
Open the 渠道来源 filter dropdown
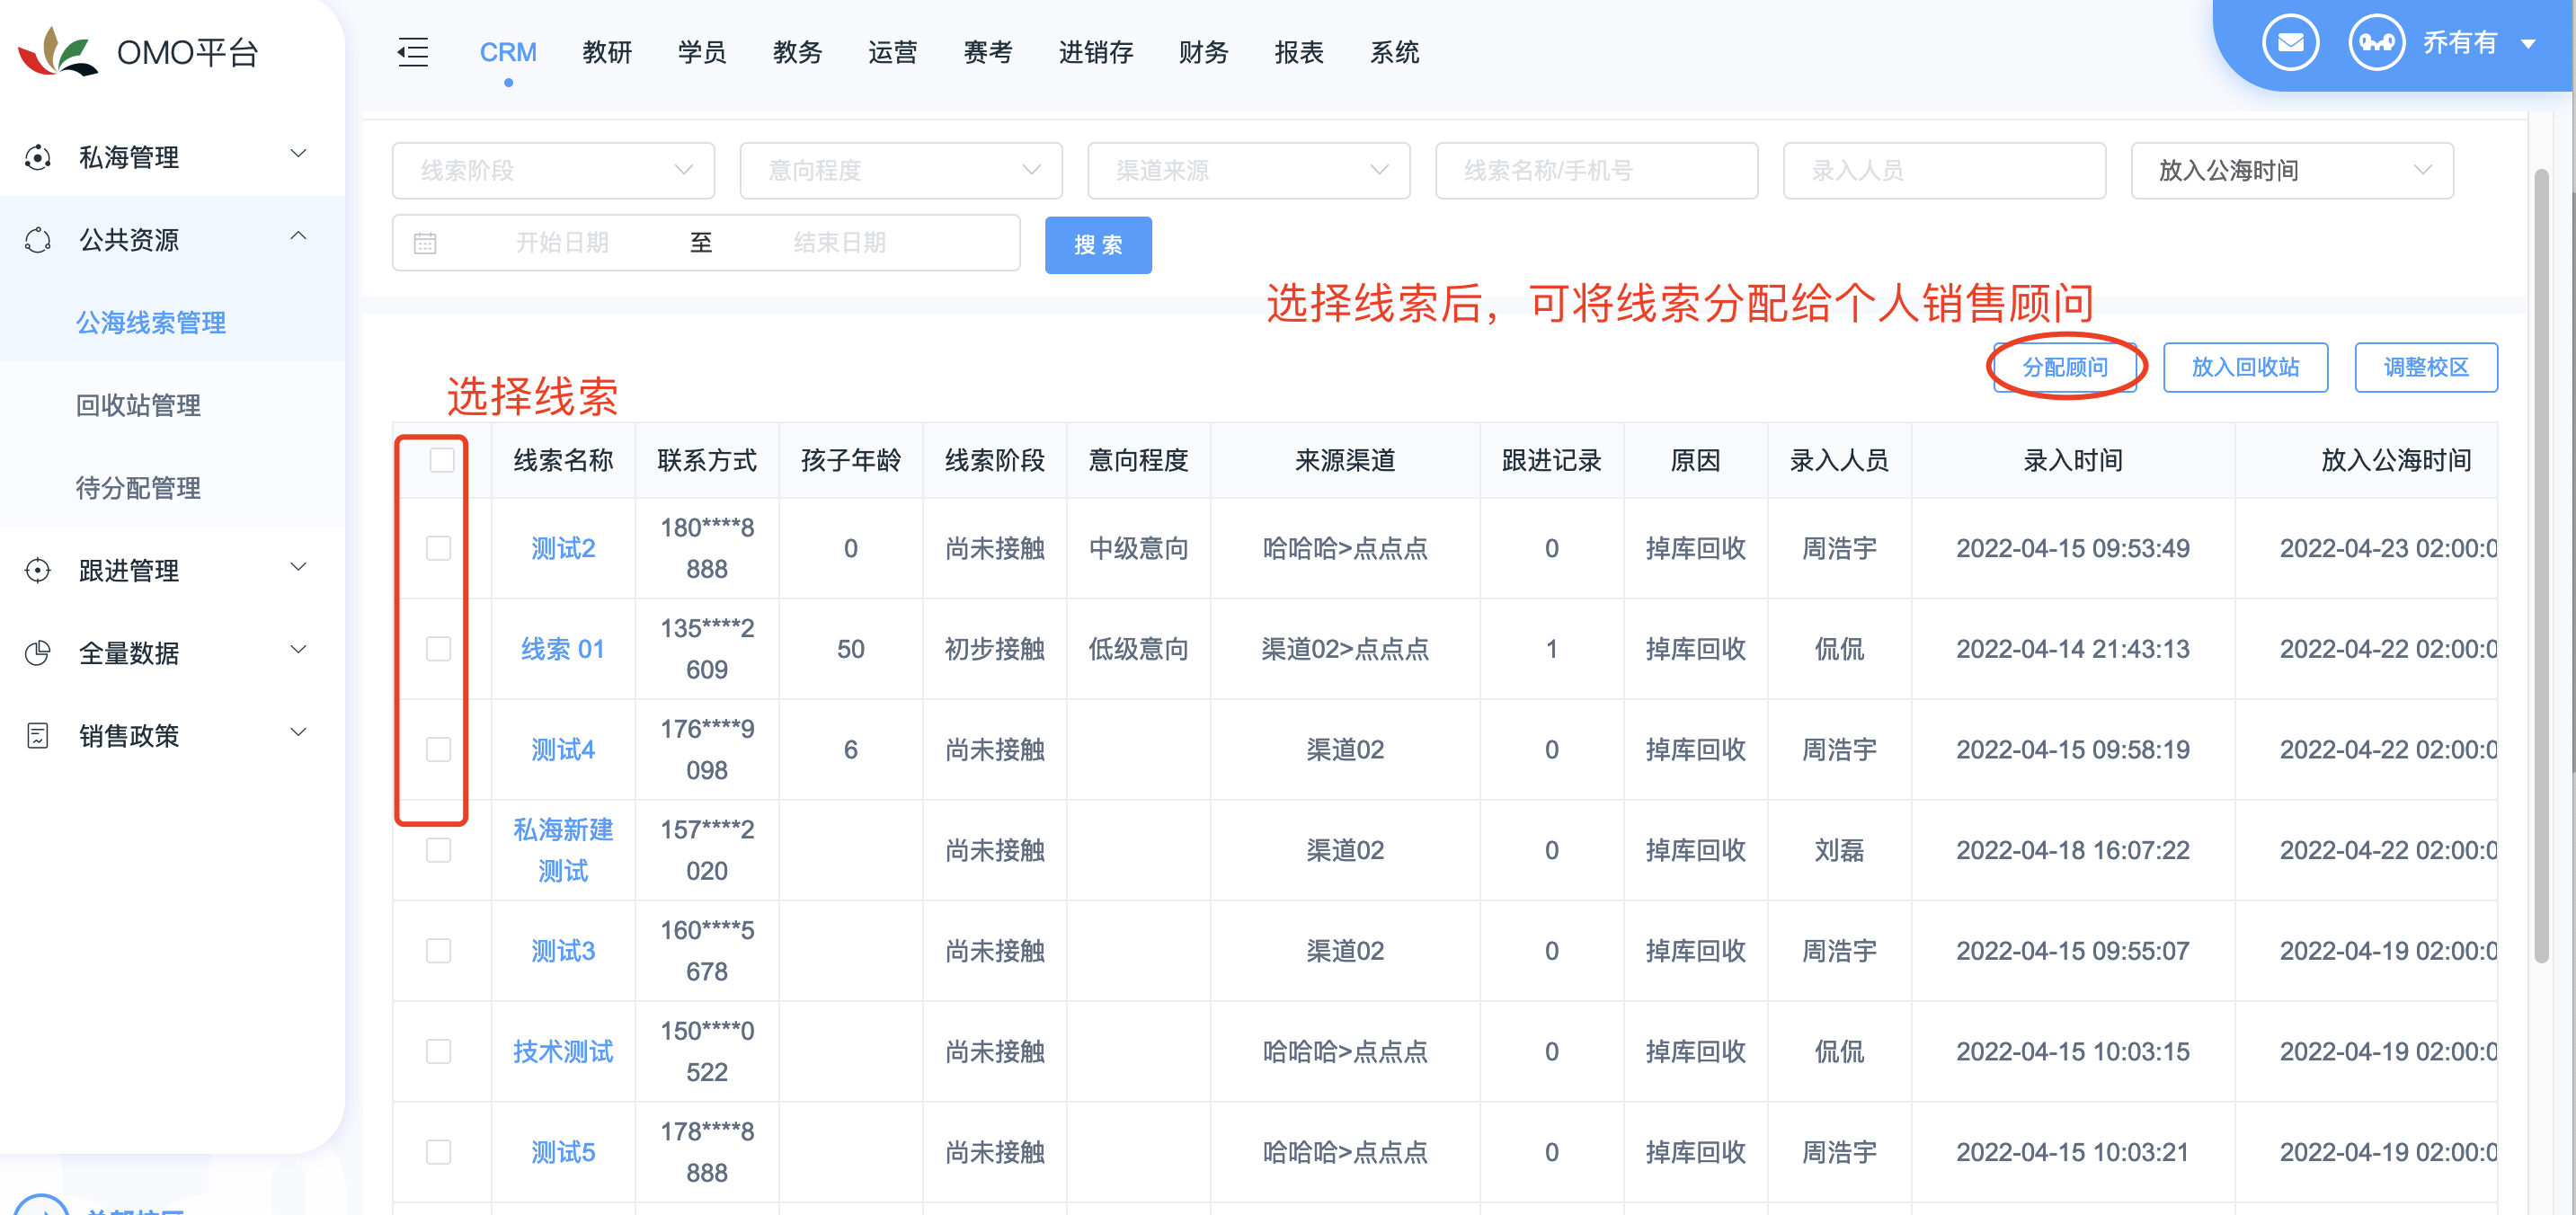click(x=1249, y=170)
